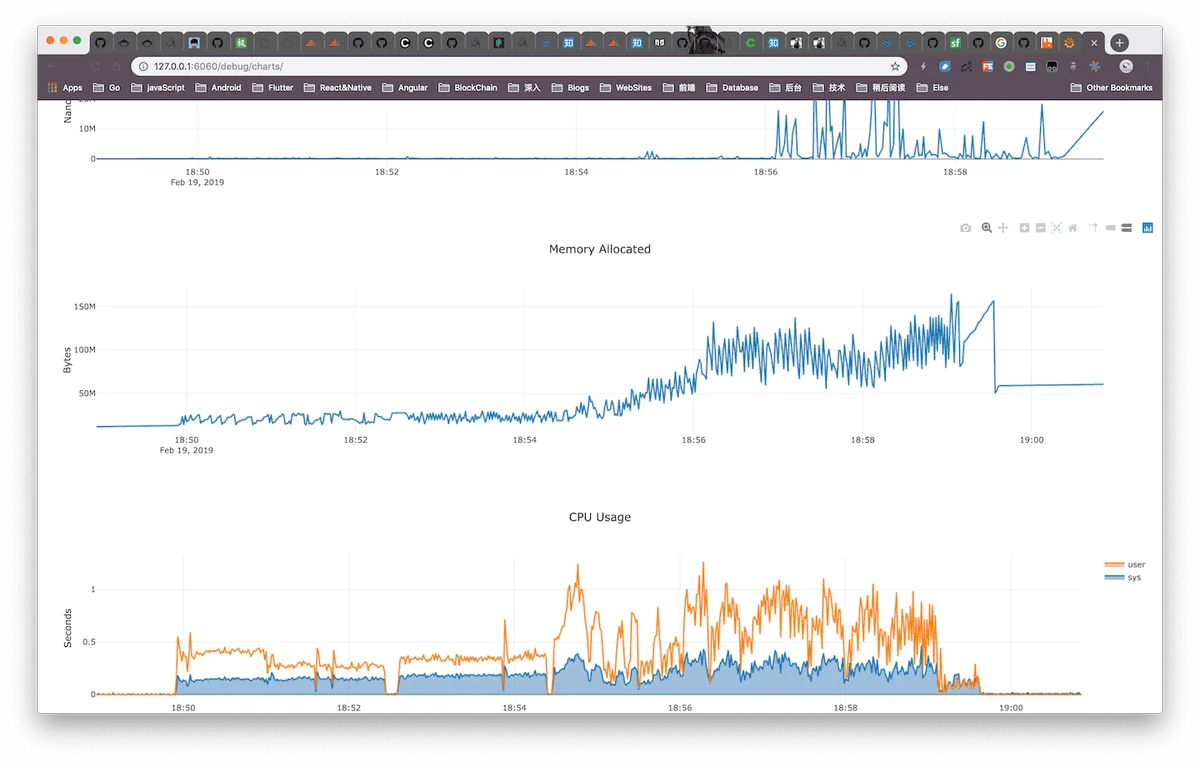This screenshot has height=763, width=1200.
Task: Open the Other Bookmarks folder
Action: (1111, 88)
